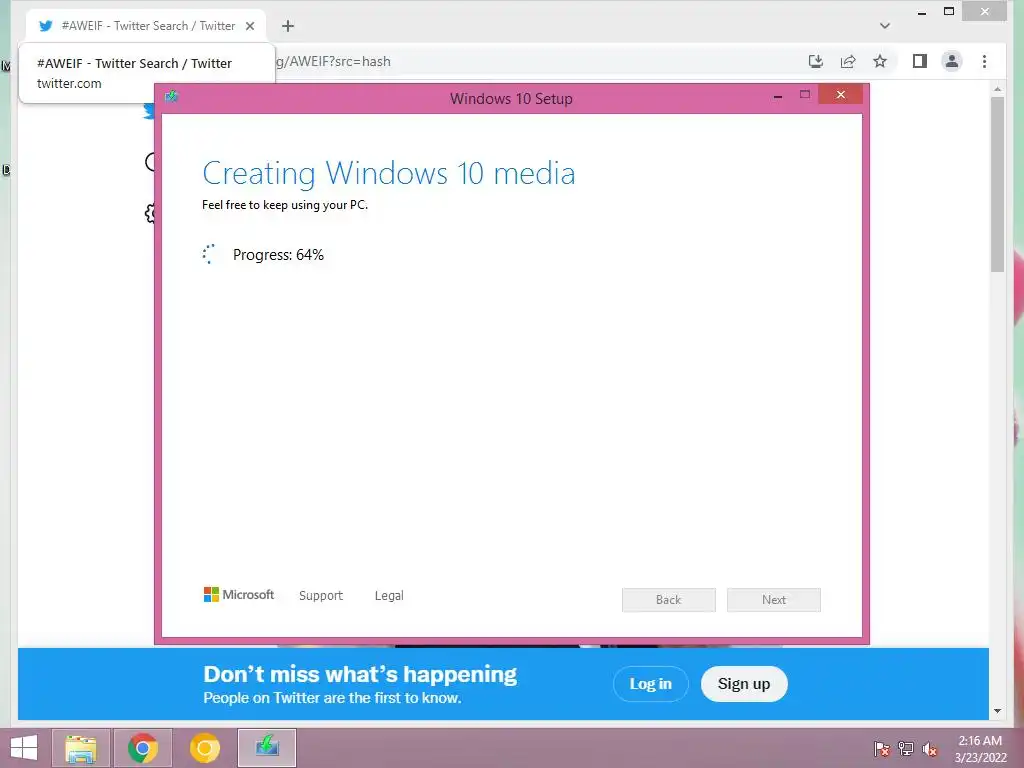The image size is (1024, 768).
Task: Close the #AWEIF Twitter Search tab
Action: point(249,26)
